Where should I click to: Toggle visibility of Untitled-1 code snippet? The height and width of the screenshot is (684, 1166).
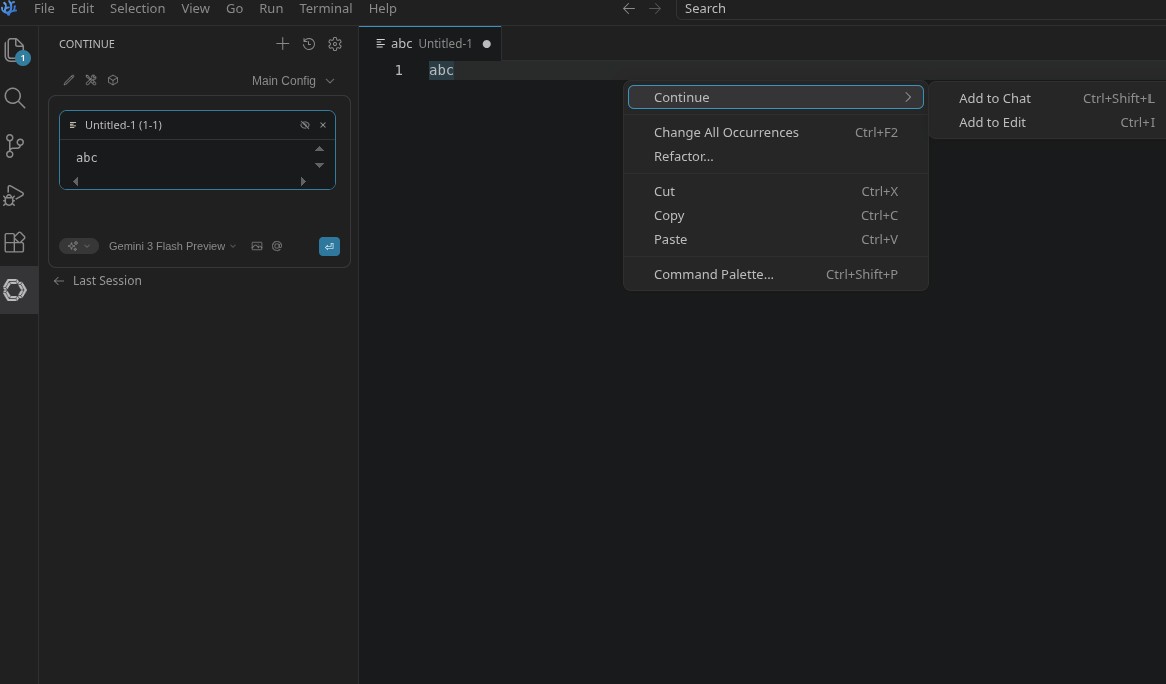[305, 125]
